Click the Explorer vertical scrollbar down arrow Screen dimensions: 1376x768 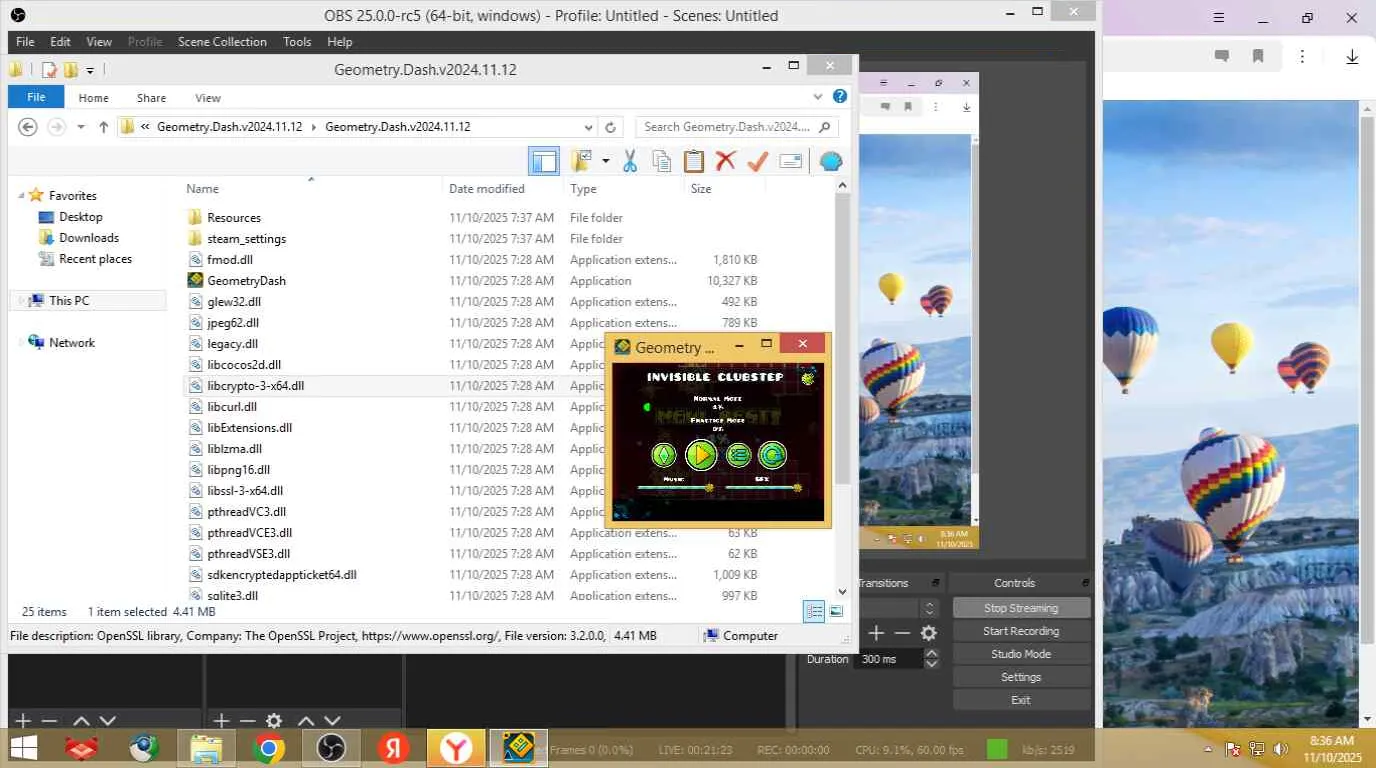click(x=842, y=591)
